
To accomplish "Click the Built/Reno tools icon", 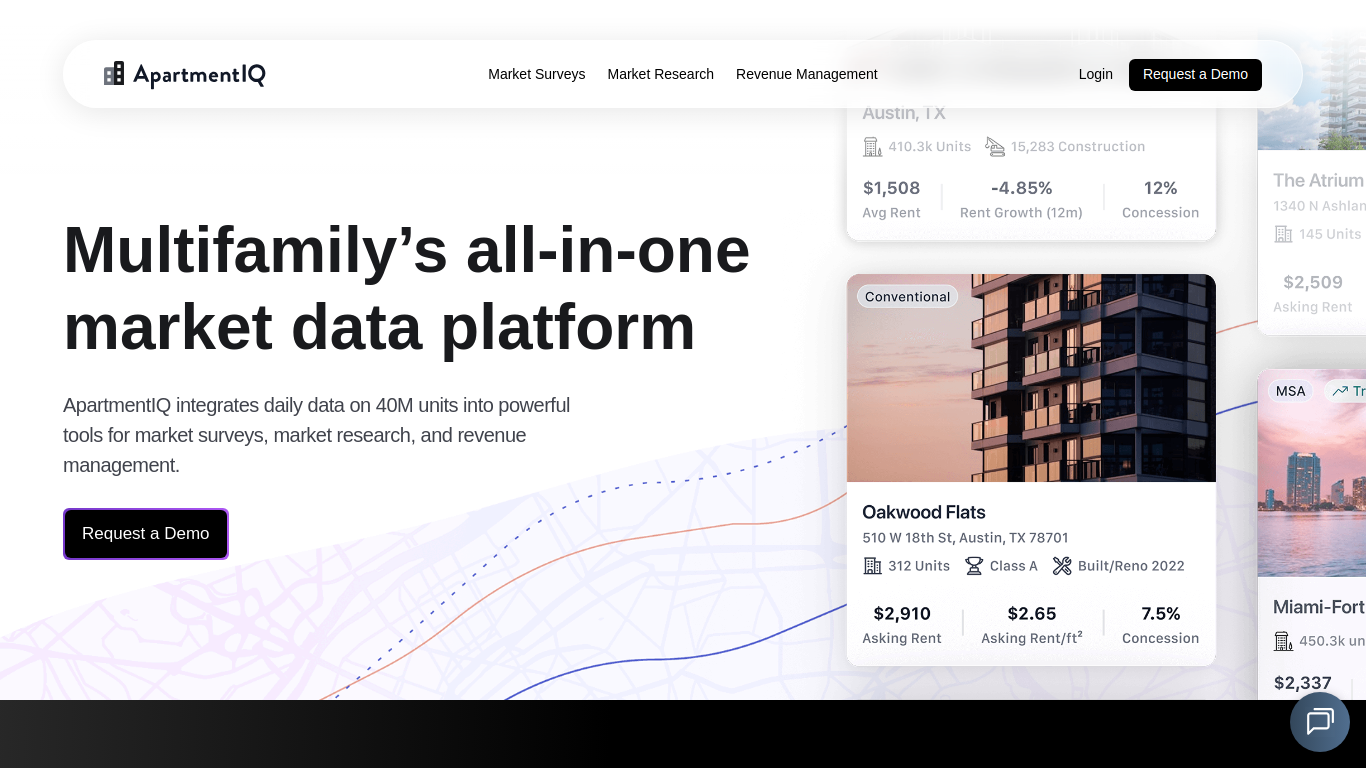I will [1062, 566].
